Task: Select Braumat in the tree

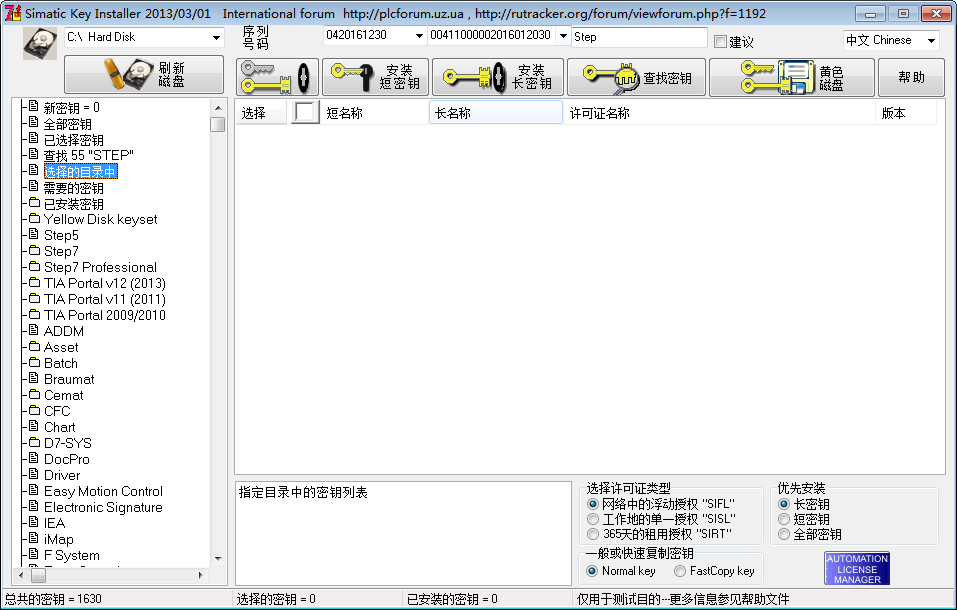Action: pos(69,379)
